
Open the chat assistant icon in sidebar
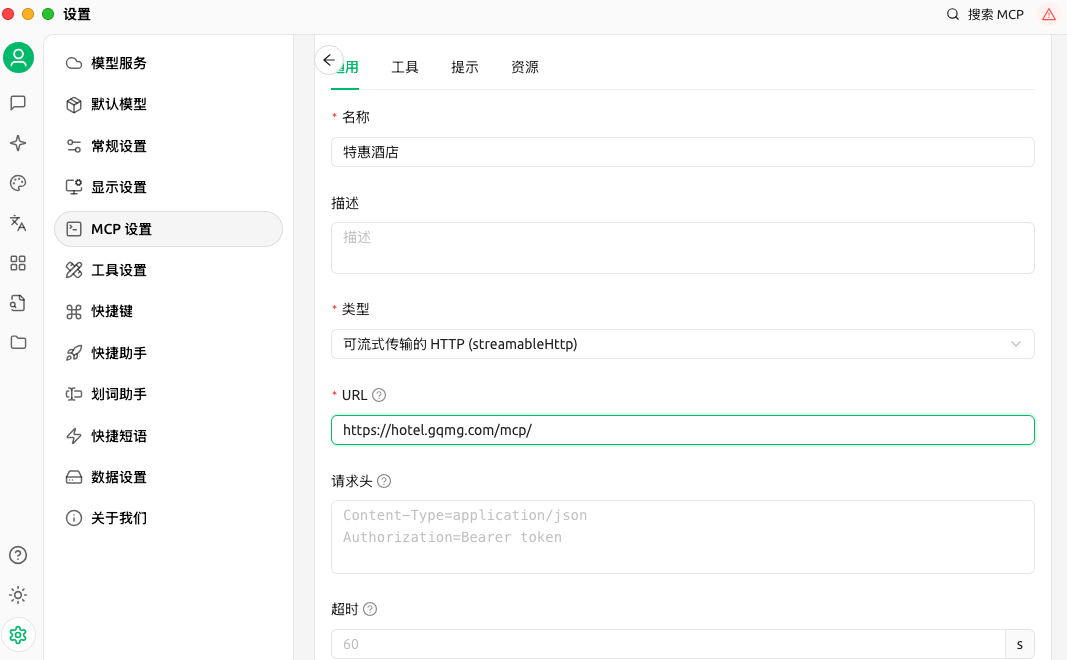click(x=18, y=103)
